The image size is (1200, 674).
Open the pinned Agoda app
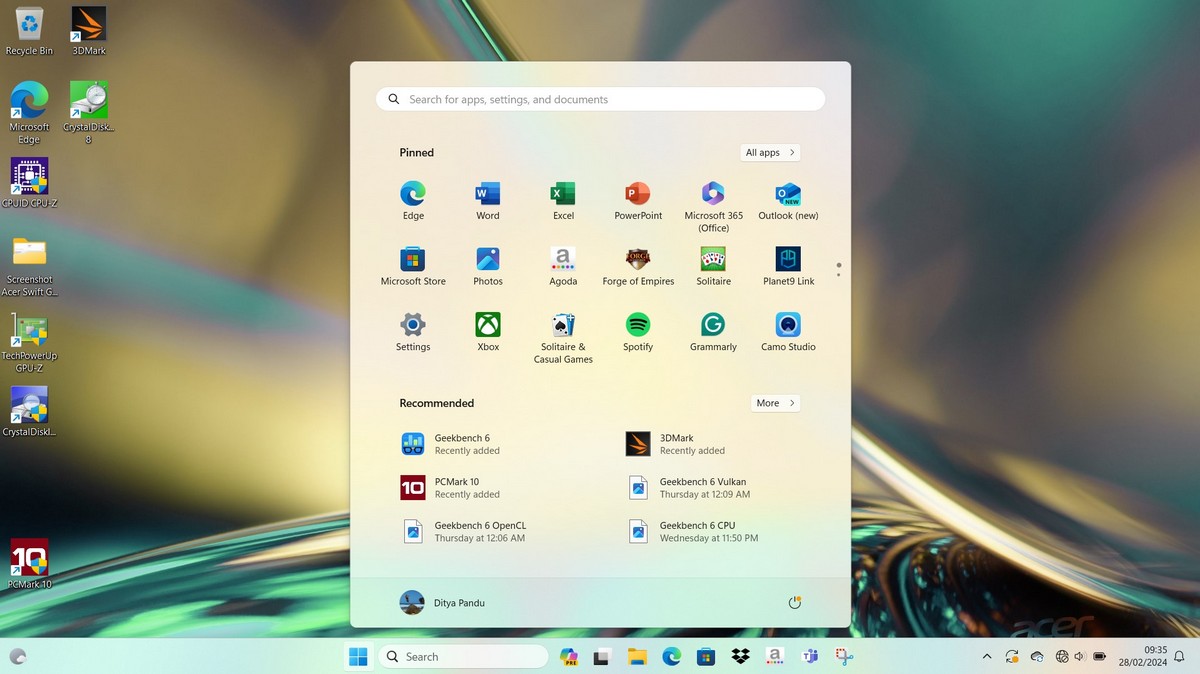pyautogui.click(x=563, y=267)
